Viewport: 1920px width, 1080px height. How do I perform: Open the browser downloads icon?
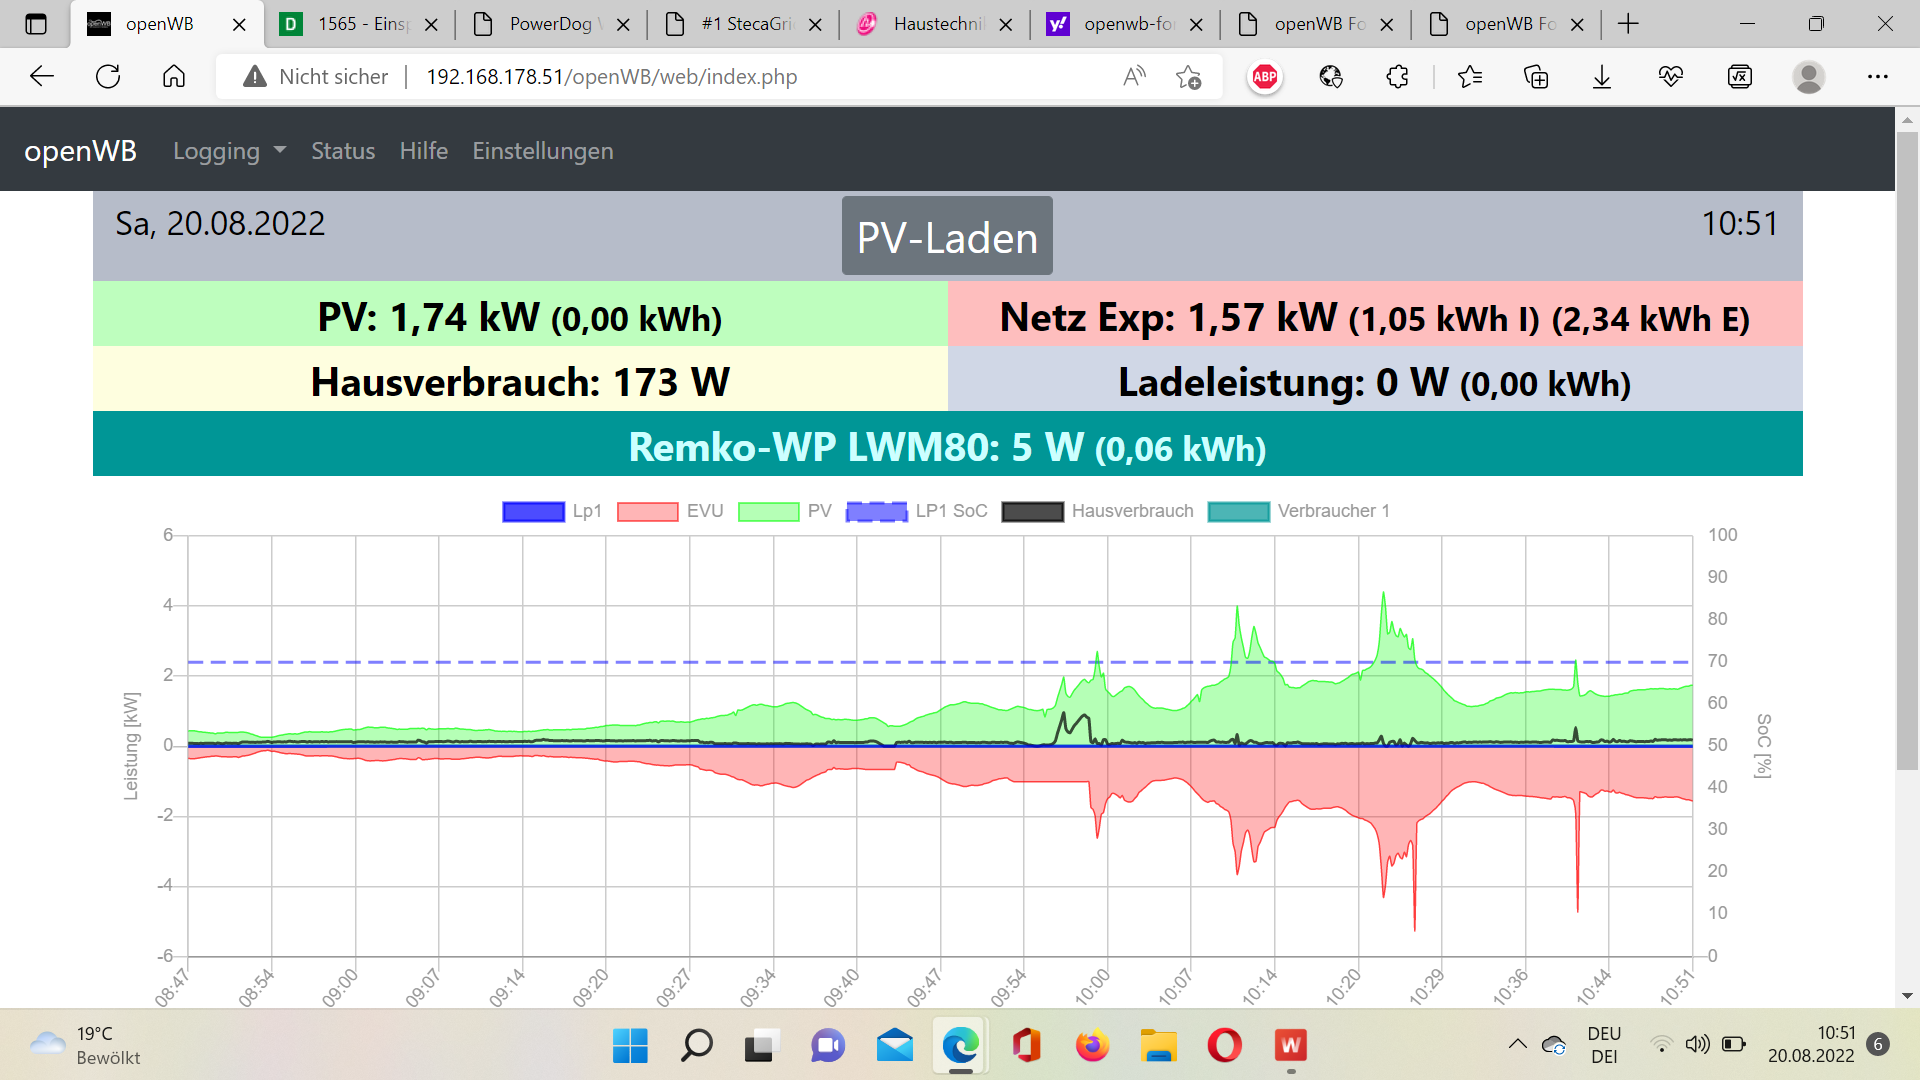(1602, 77)
